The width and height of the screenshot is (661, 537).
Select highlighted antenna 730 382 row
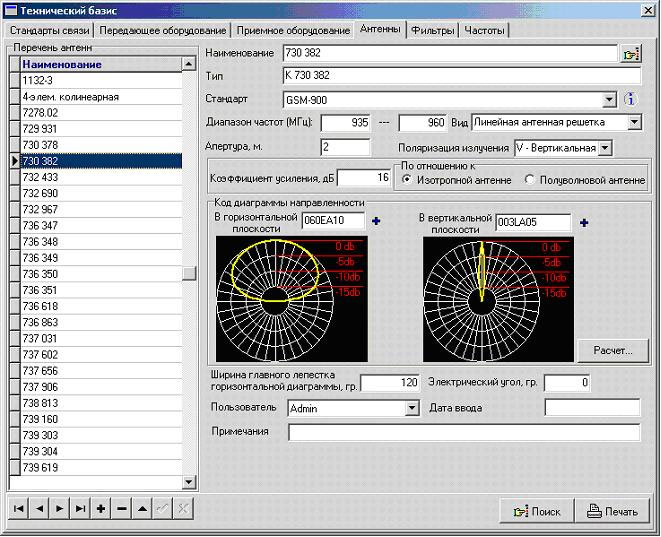101,161
